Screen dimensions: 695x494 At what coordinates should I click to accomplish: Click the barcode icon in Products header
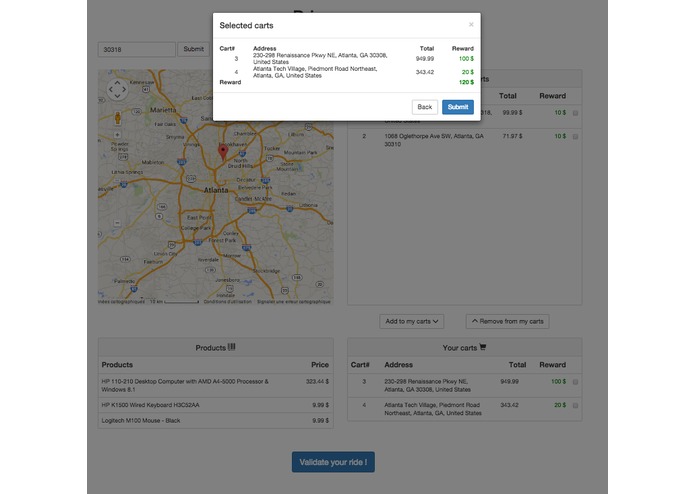232,347
